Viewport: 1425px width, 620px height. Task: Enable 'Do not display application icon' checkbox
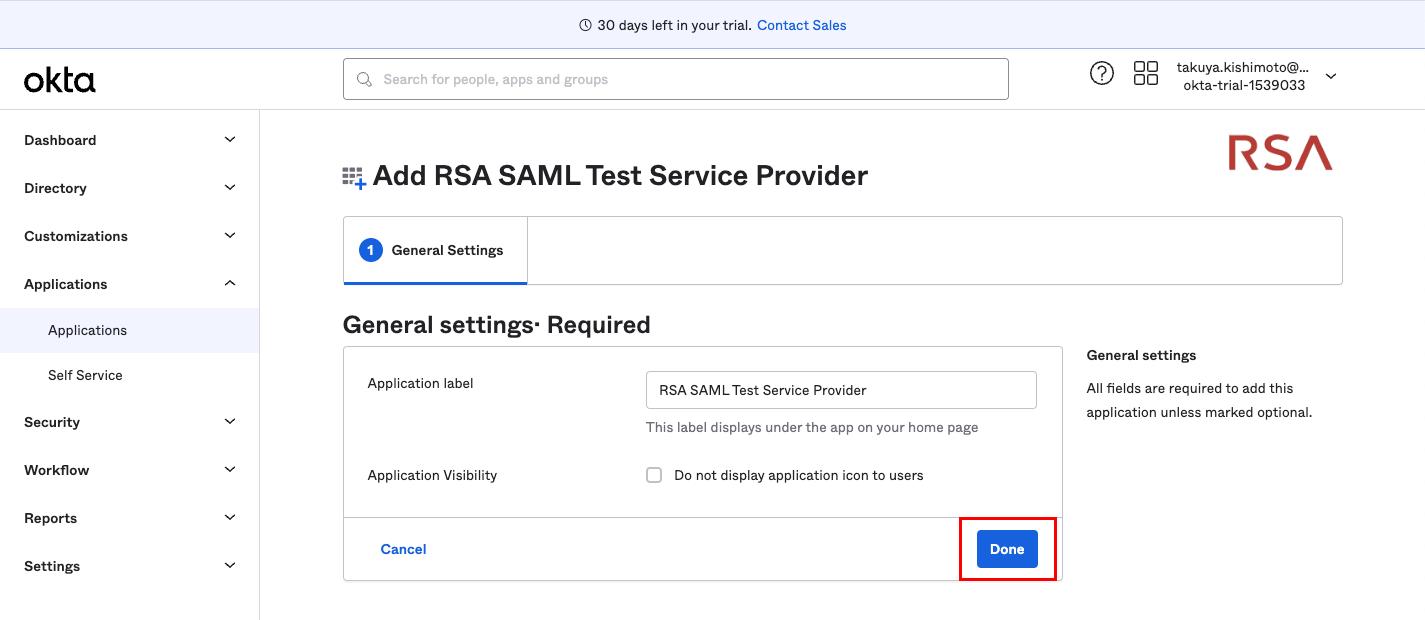pos(654,475)
